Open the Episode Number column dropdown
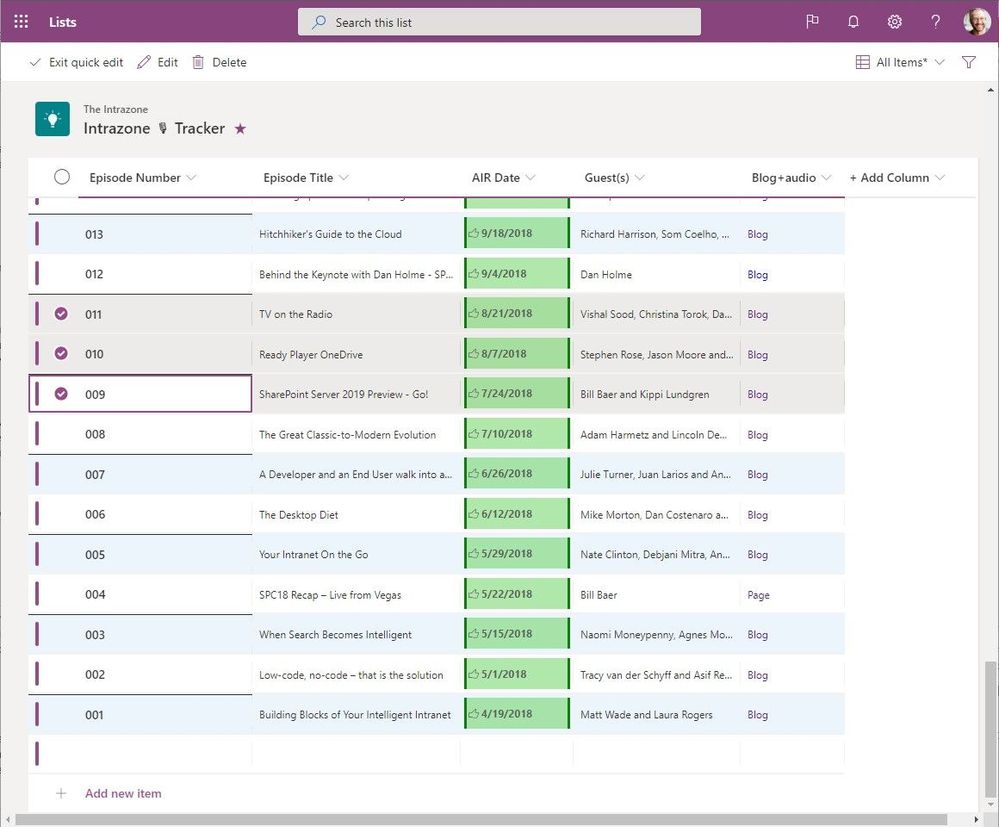 tap(191, 178)
